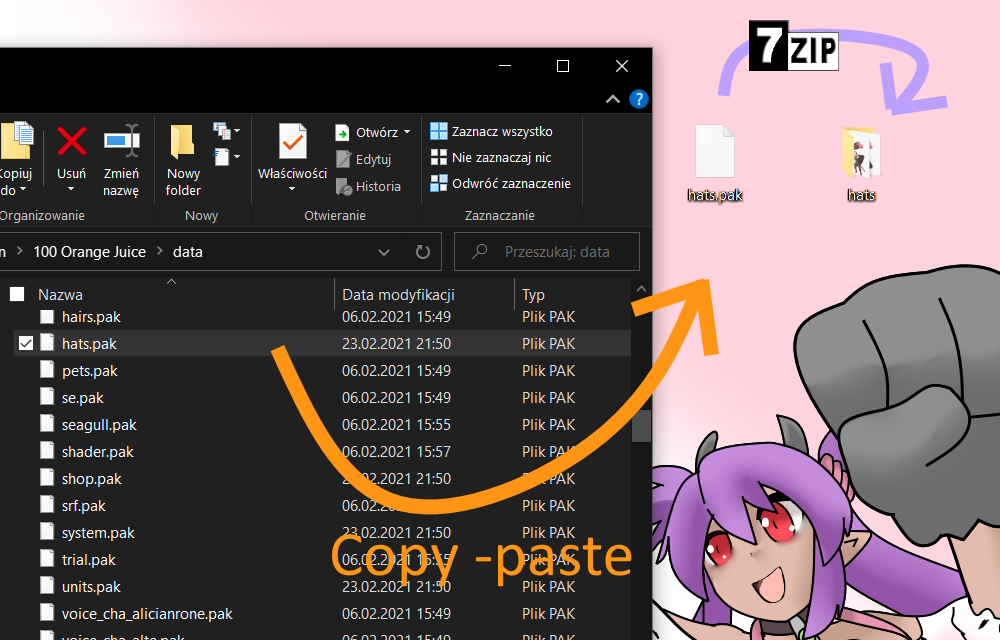Image resolution: width=1000 pixels, height=640 pixels.
Task: Select the hats.pak file name in the list
Action: coord(89,344)
